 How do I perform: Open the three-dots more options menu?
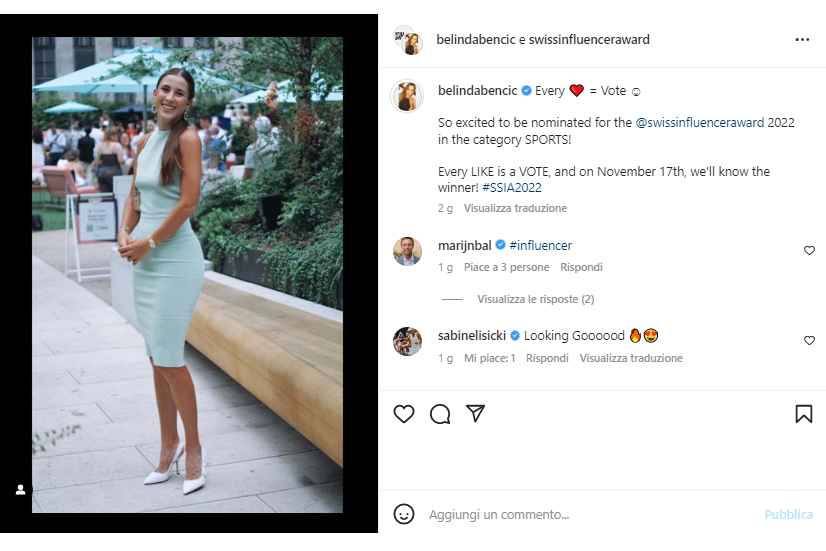802,40
